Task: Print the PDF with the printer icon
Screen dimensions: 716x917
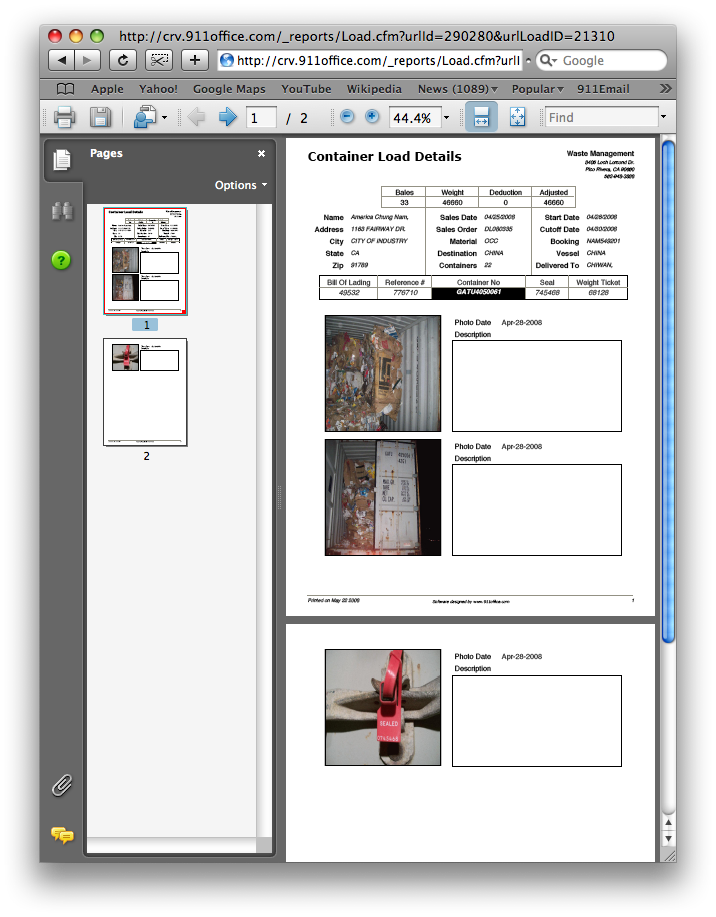Action: [x=64, y=117]
